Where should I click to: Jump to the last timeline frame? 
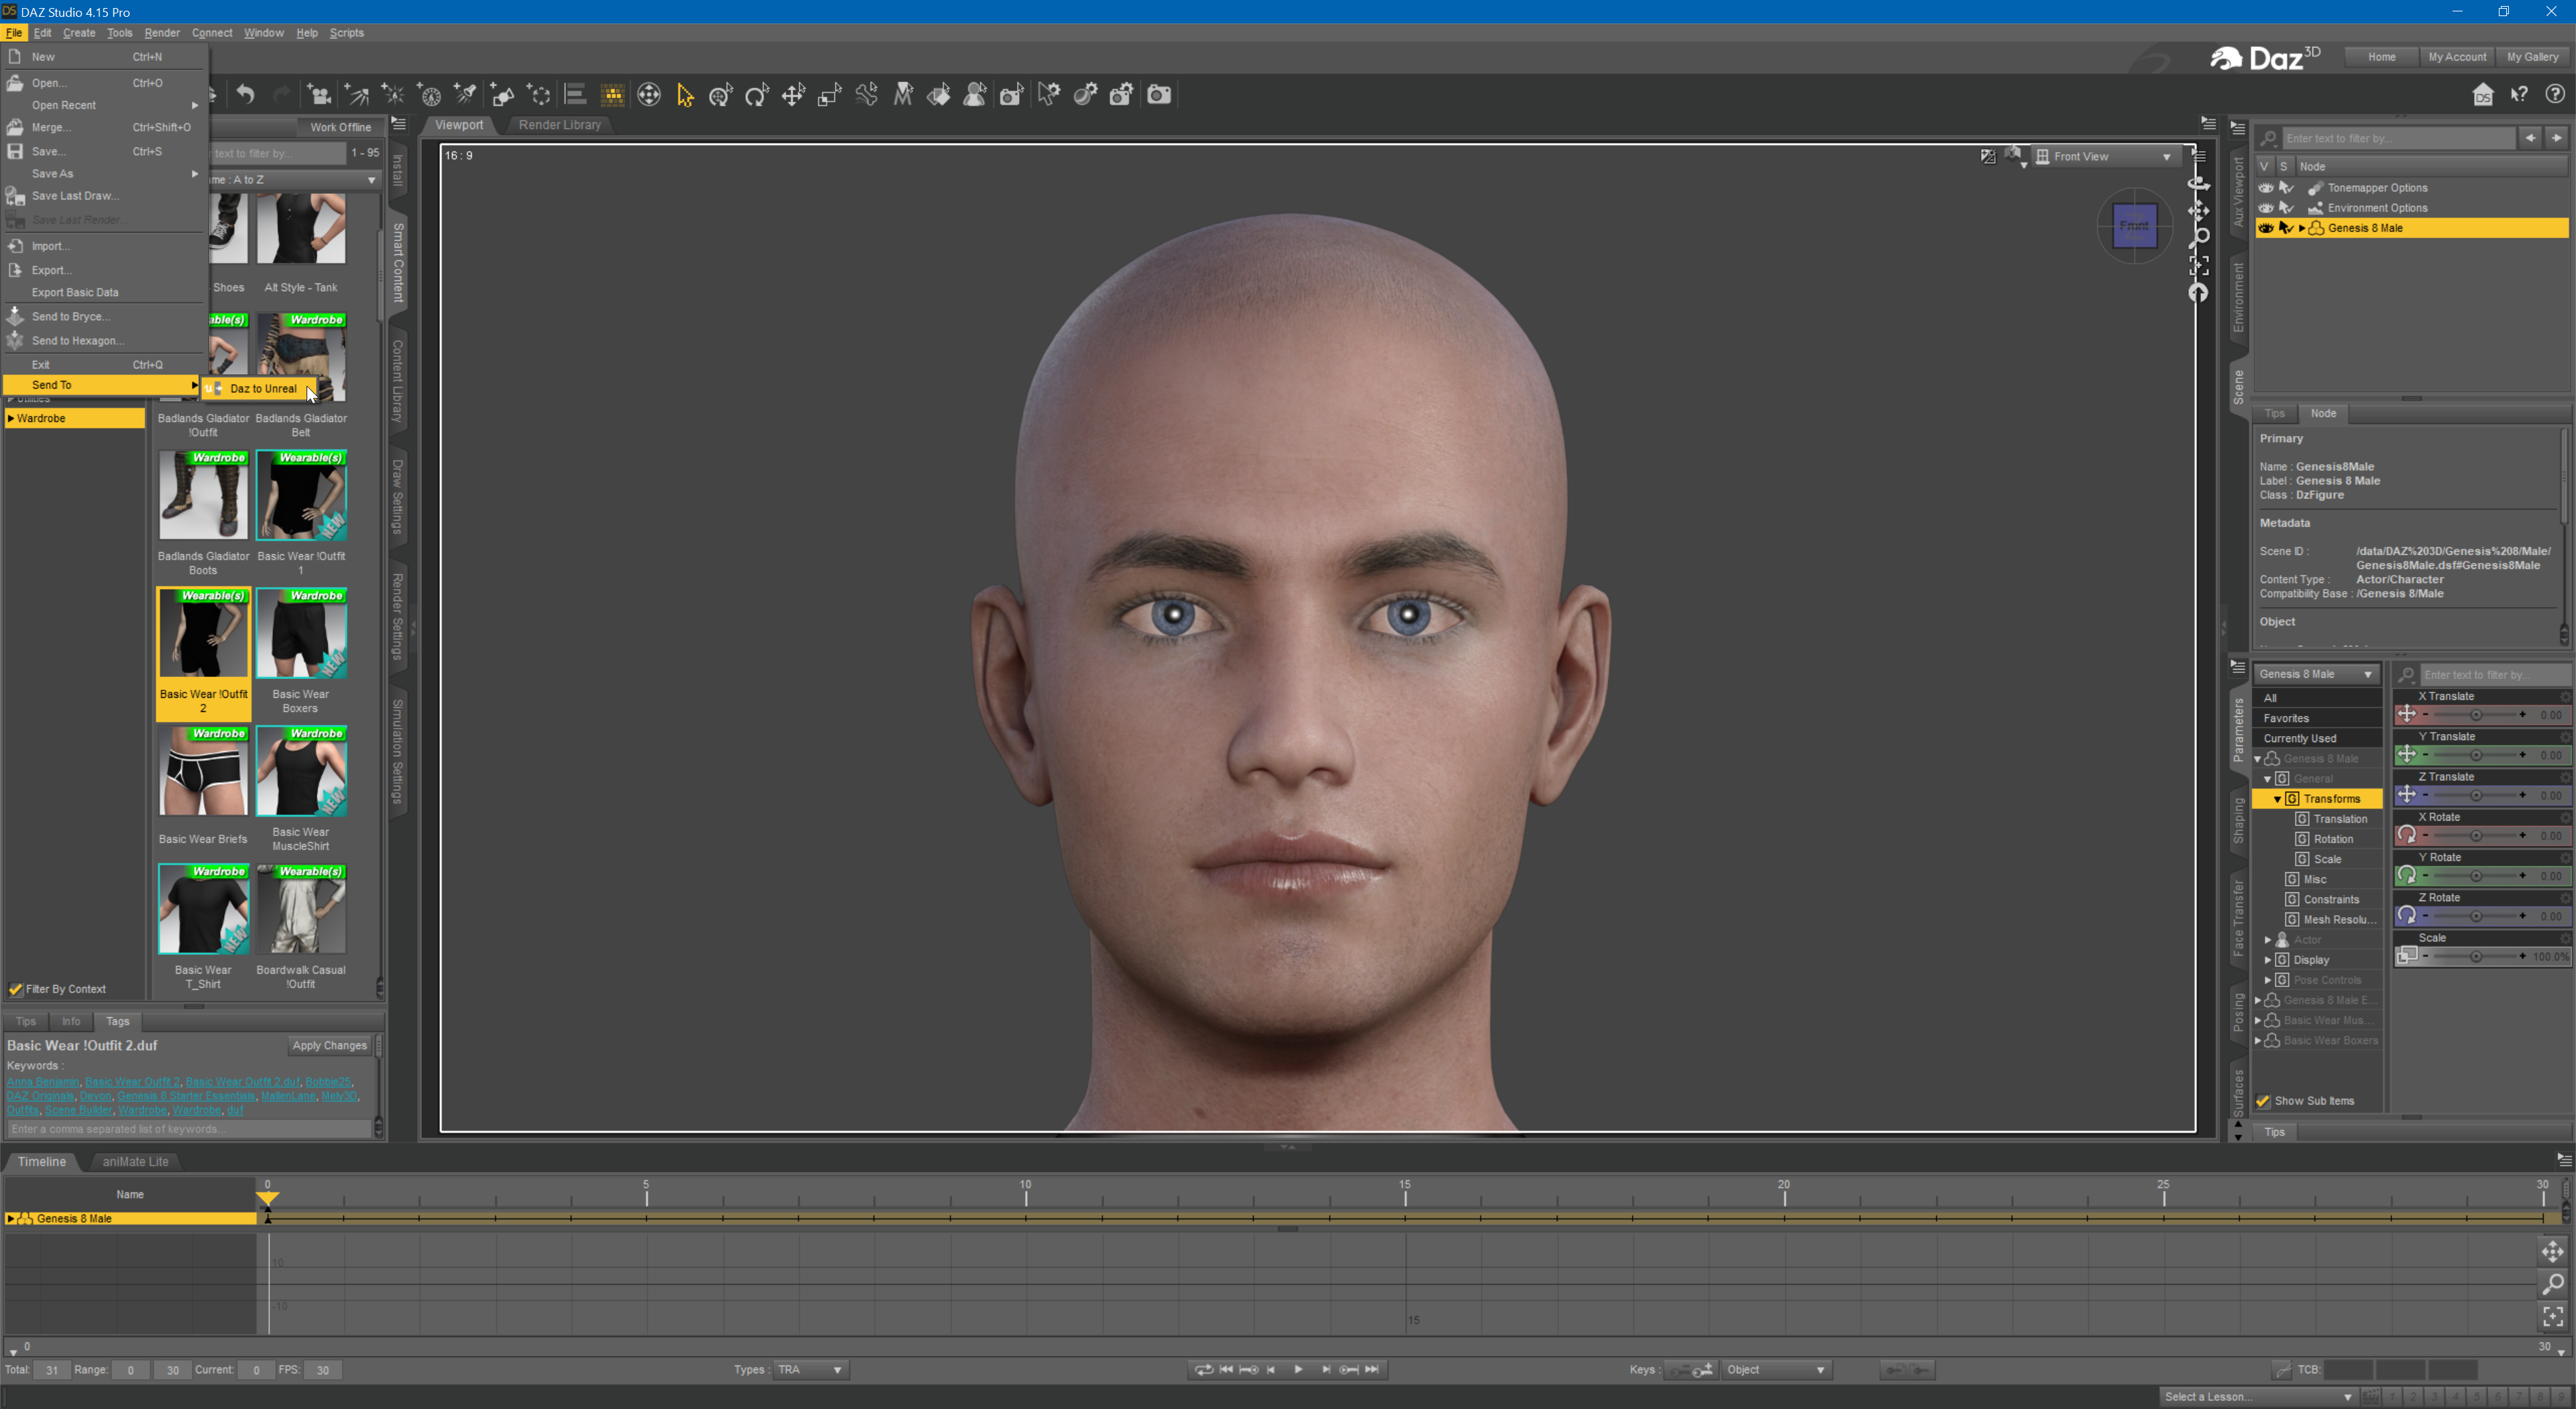point(1372,1369)
